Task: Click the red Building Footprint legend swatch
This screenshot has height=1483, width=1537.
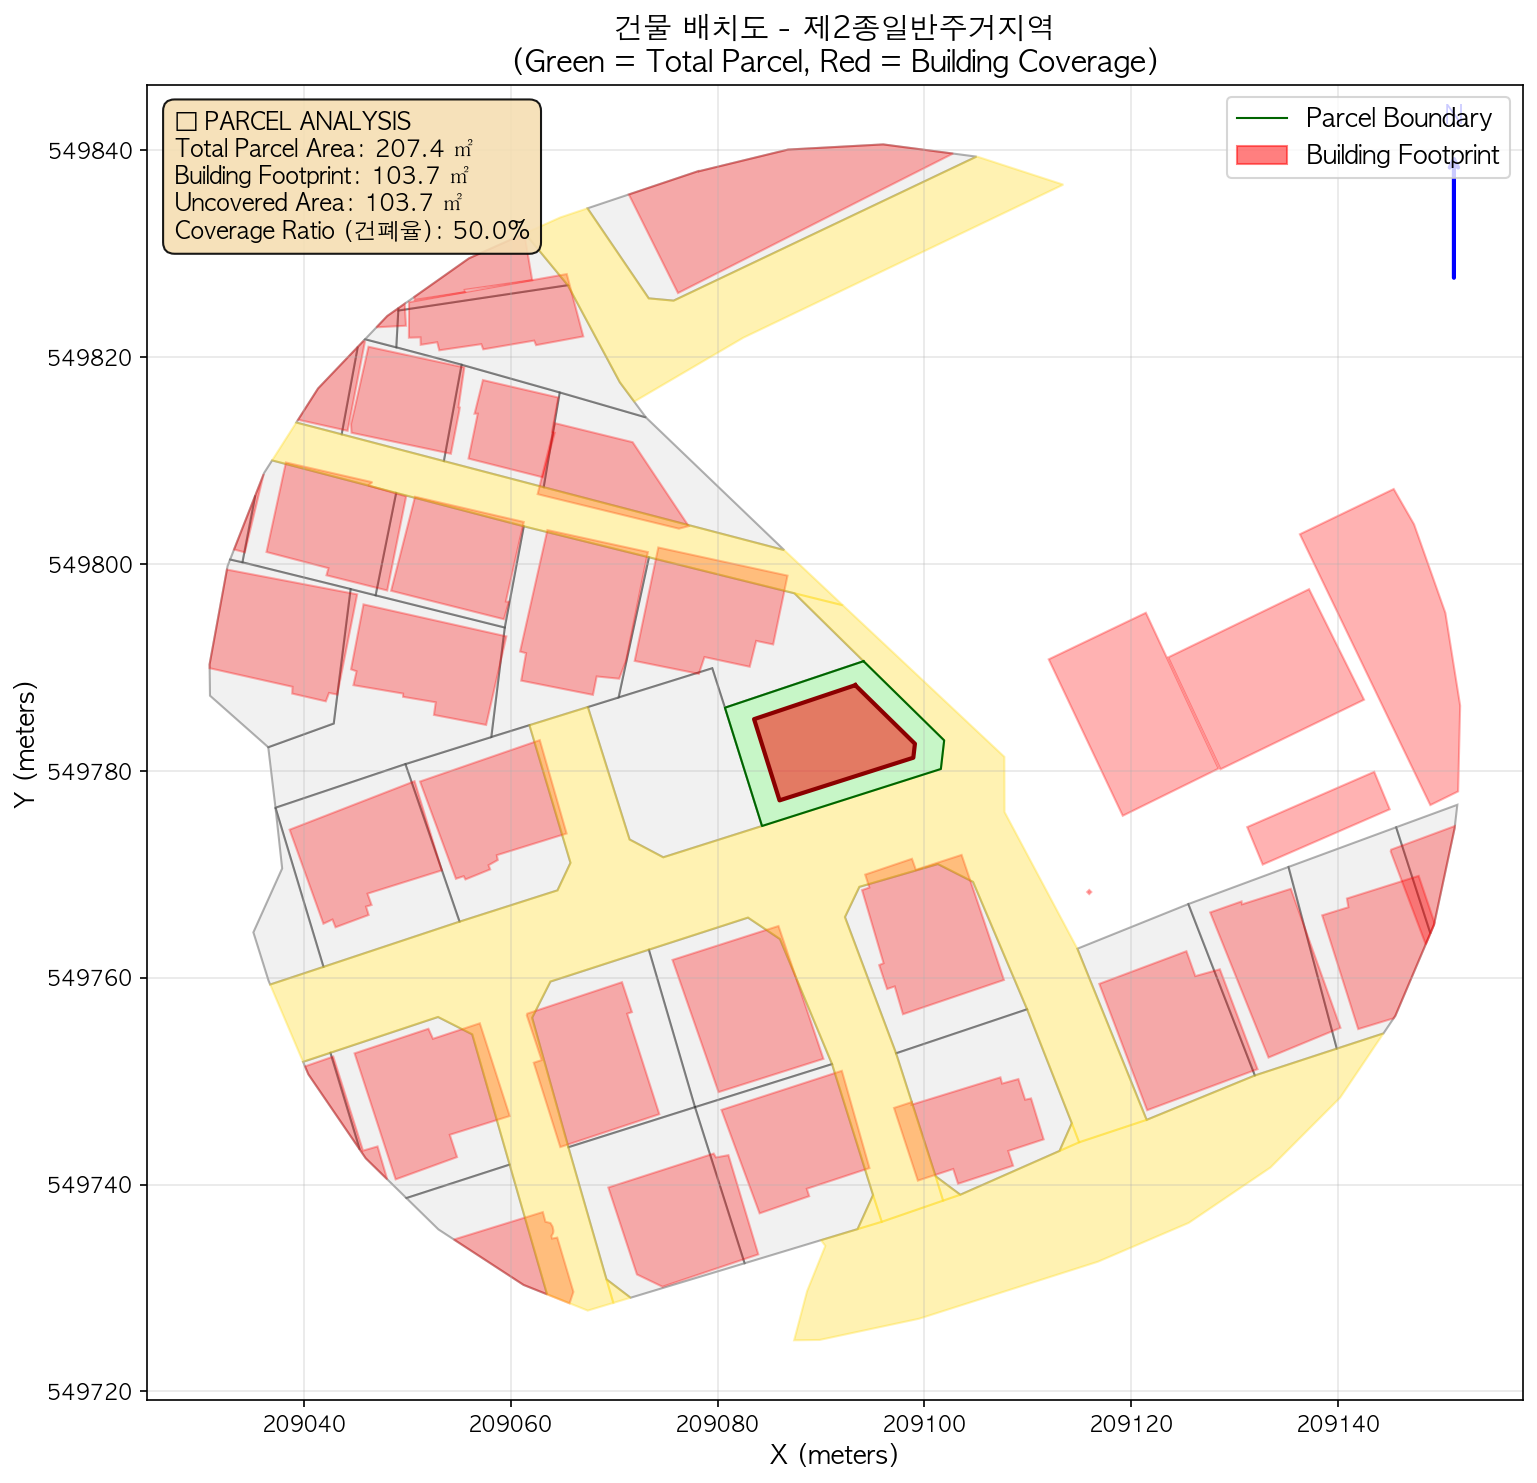Action: point(1262,155)
